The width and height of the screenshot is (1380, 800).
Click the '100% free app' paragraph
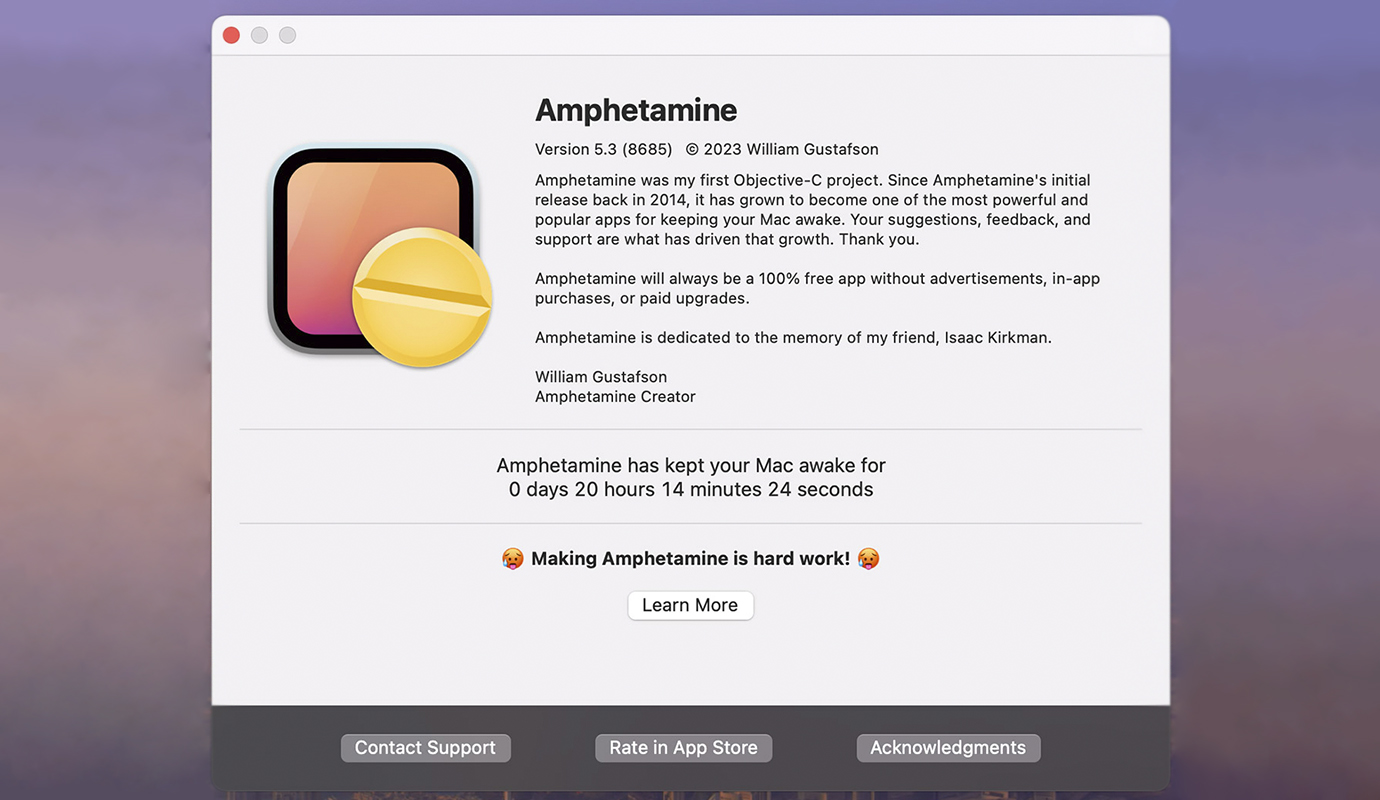tap(817, 288)
